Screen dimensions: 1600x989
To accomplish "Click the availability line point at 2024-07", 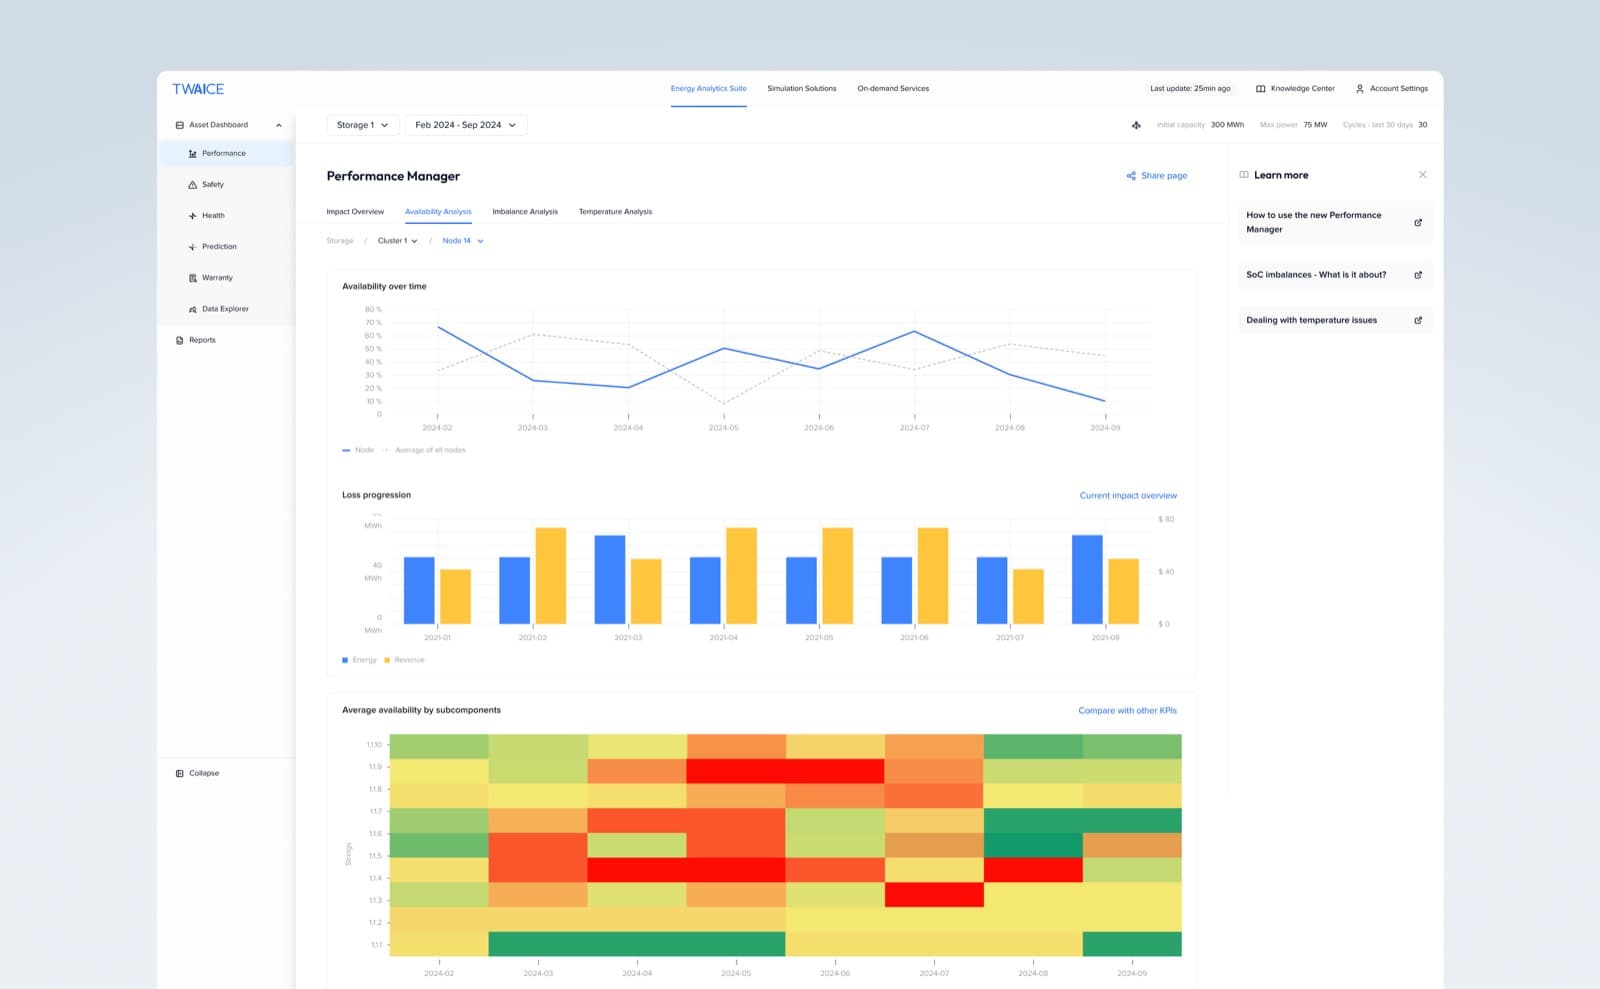I will coord(914,331).
